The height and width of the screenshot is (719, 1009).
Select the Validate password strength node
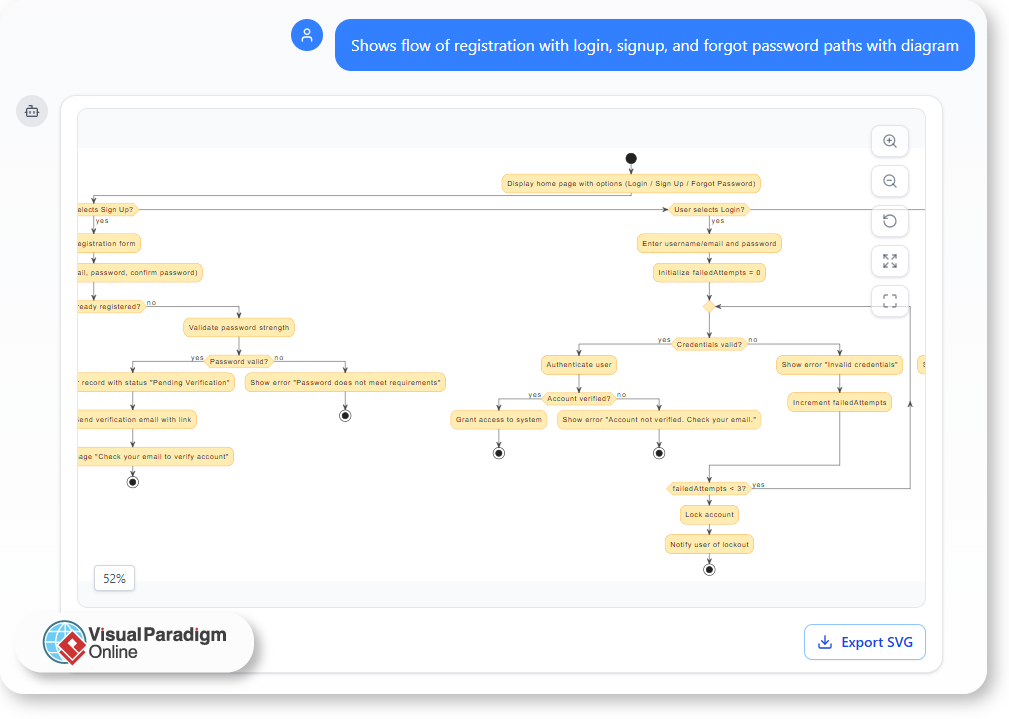(237, 327)
